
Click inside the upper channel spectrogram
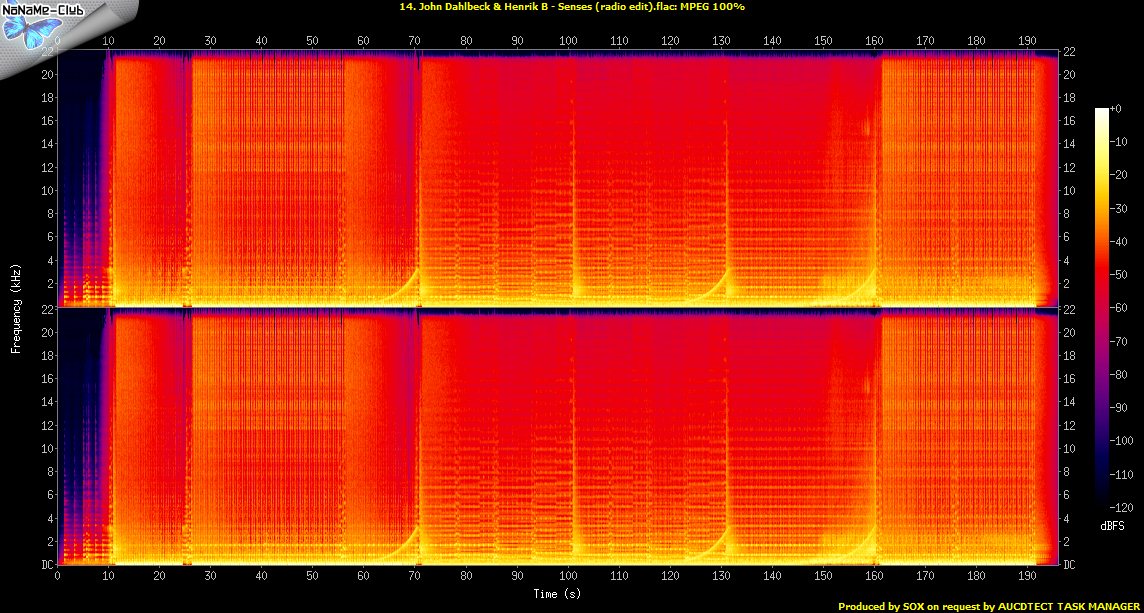558,178
